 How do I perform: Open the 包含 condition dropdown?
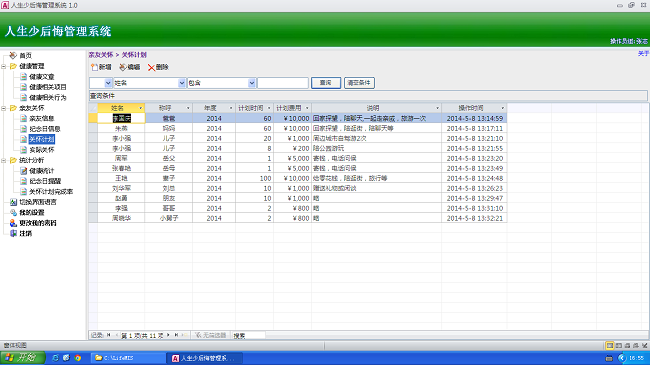click(252, 83)
